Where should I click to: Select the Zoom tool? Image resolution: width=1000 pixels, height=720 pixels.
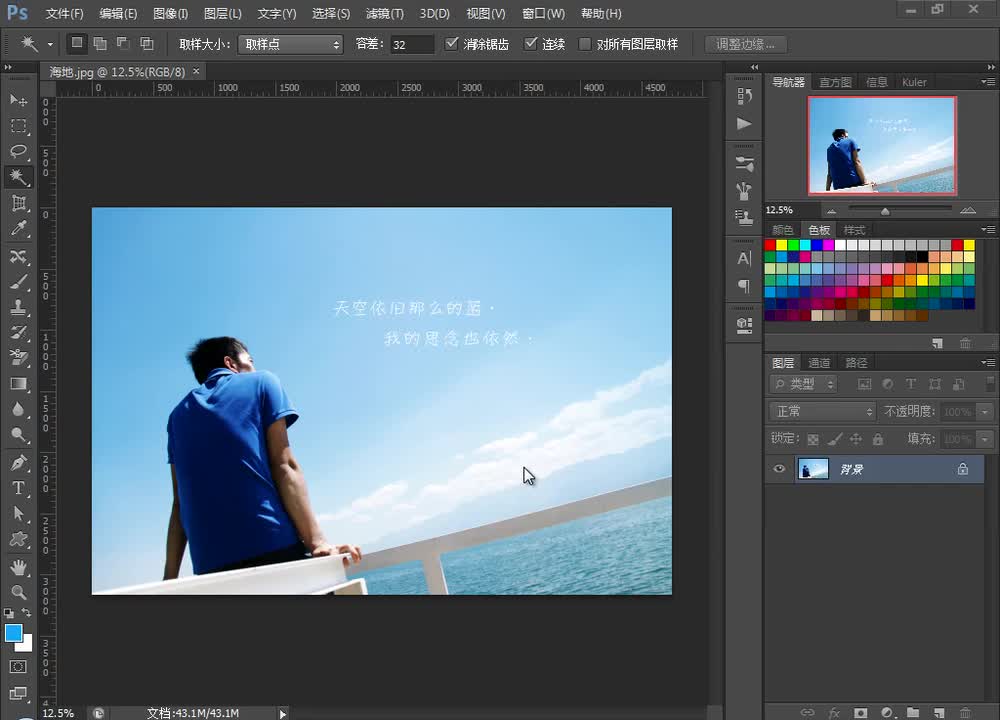[19, 592]
